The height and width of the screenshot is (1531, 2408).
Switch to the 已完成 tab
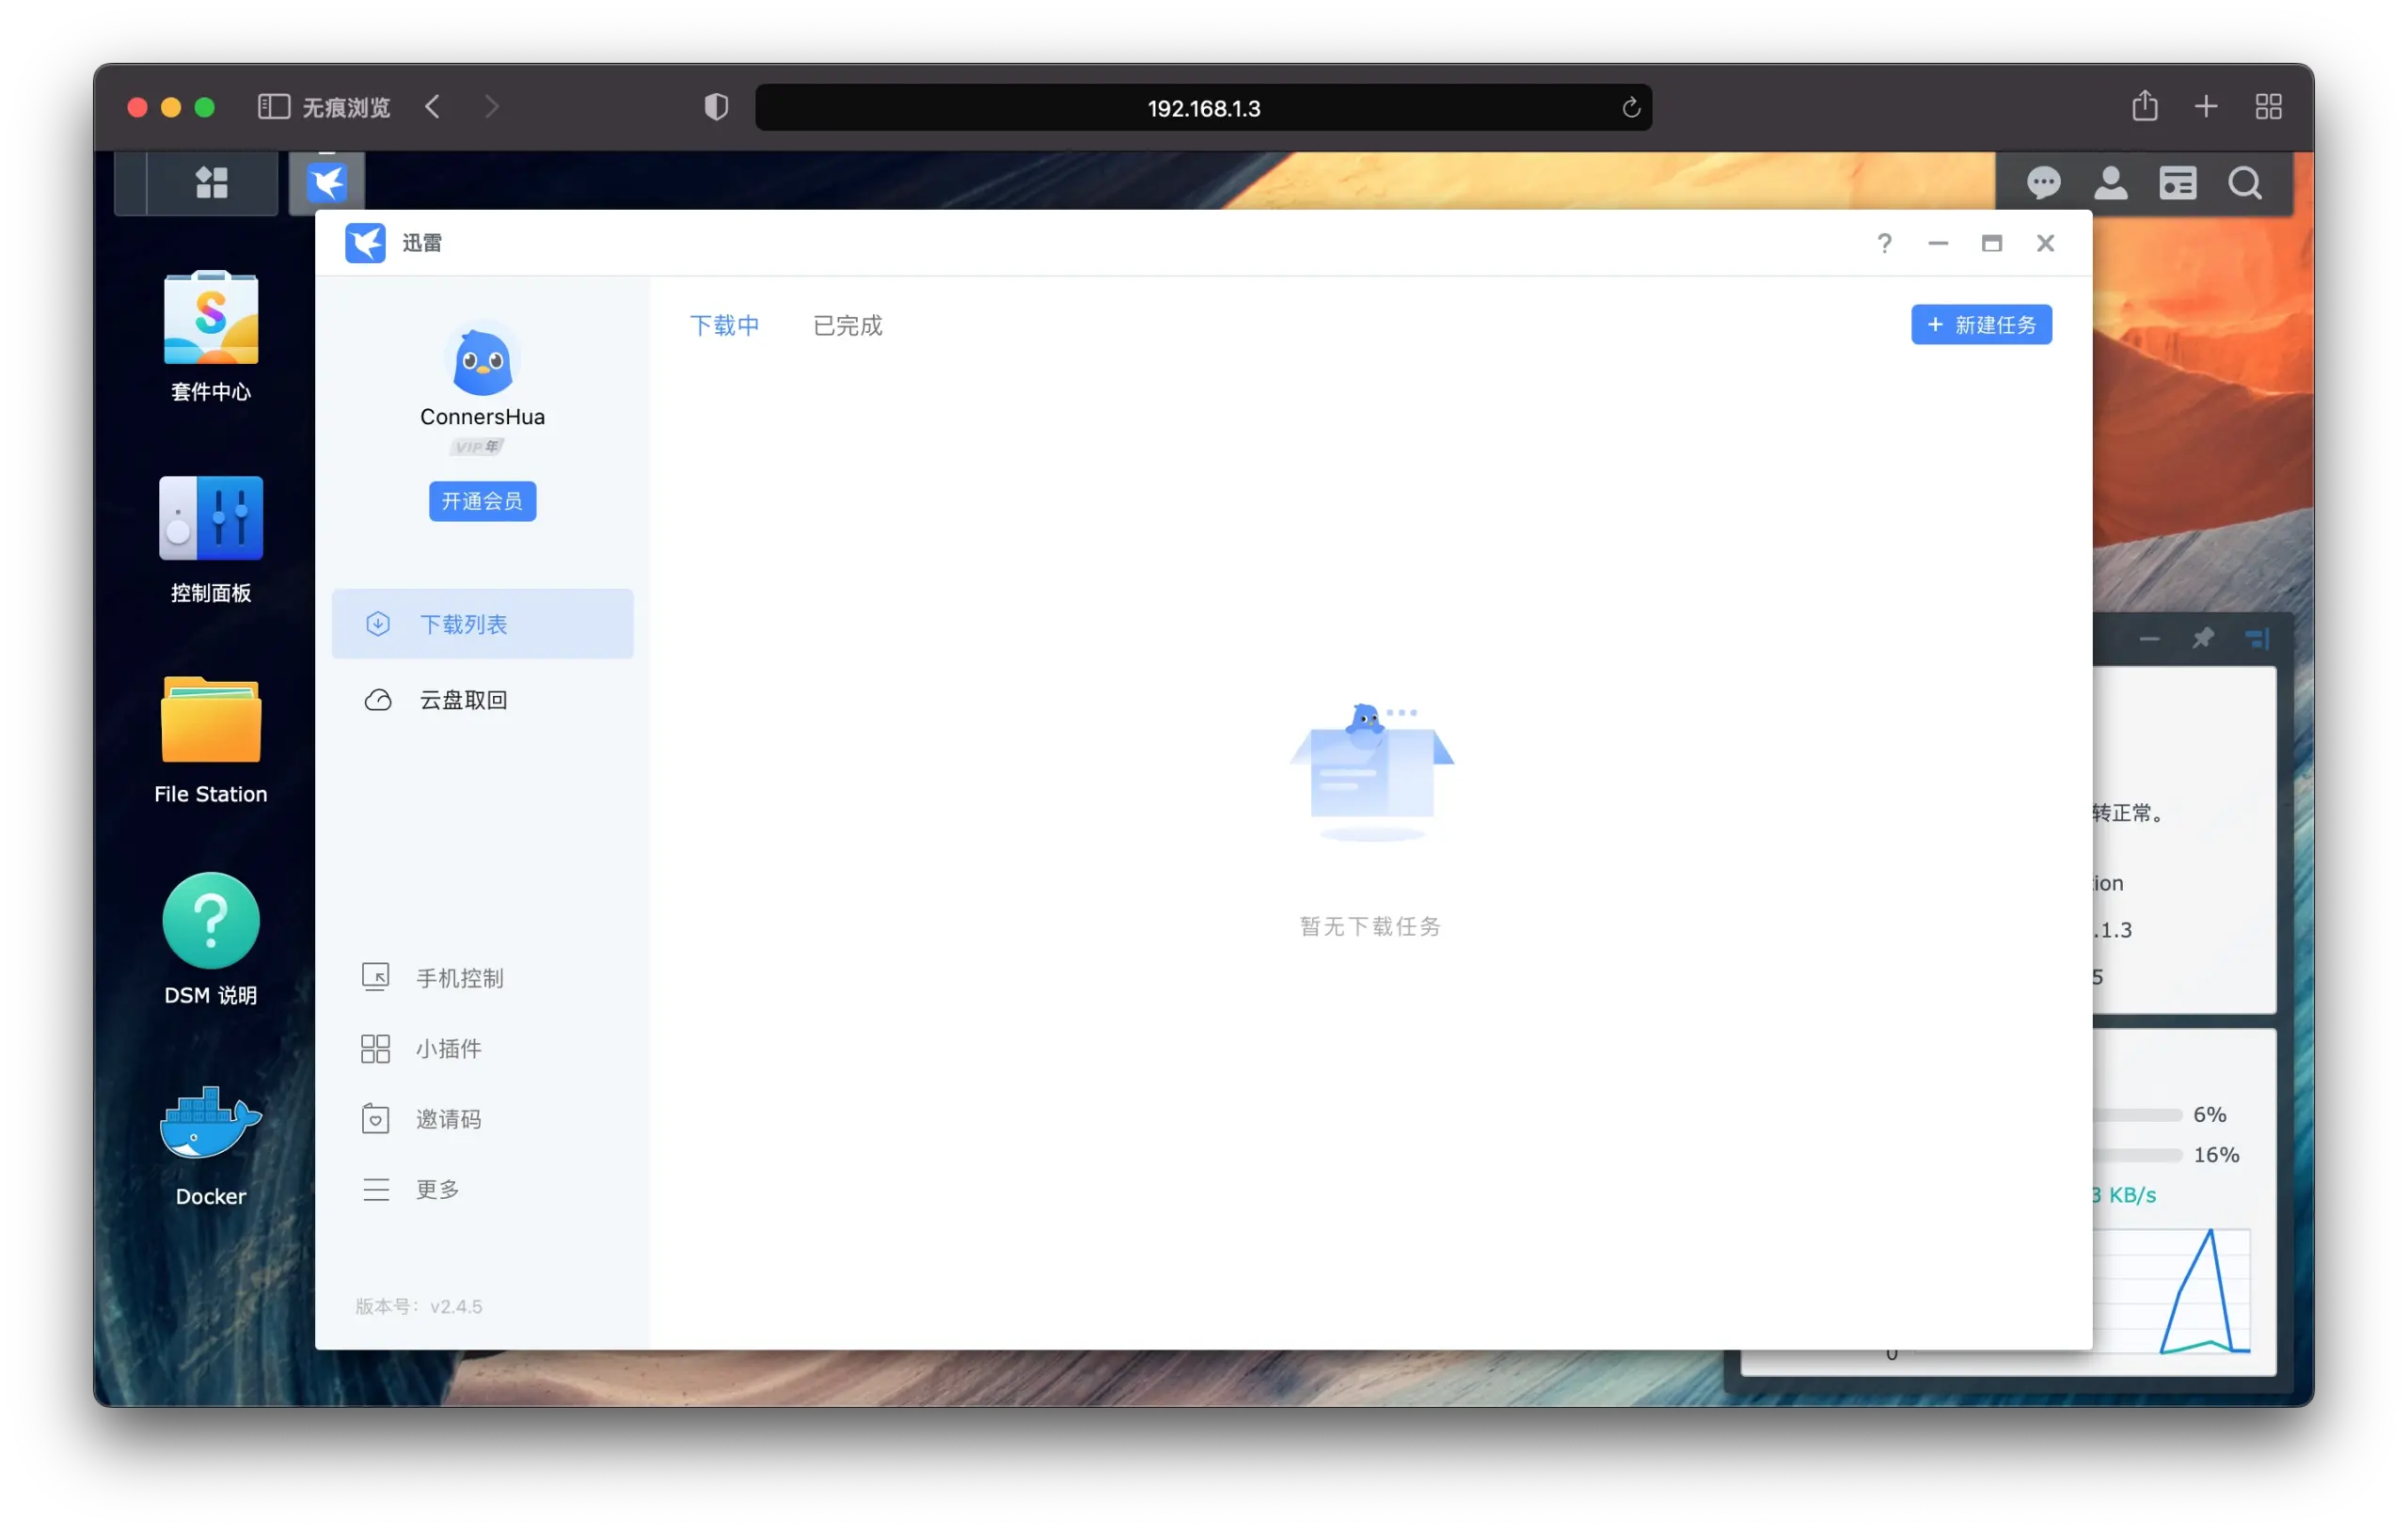847,326
